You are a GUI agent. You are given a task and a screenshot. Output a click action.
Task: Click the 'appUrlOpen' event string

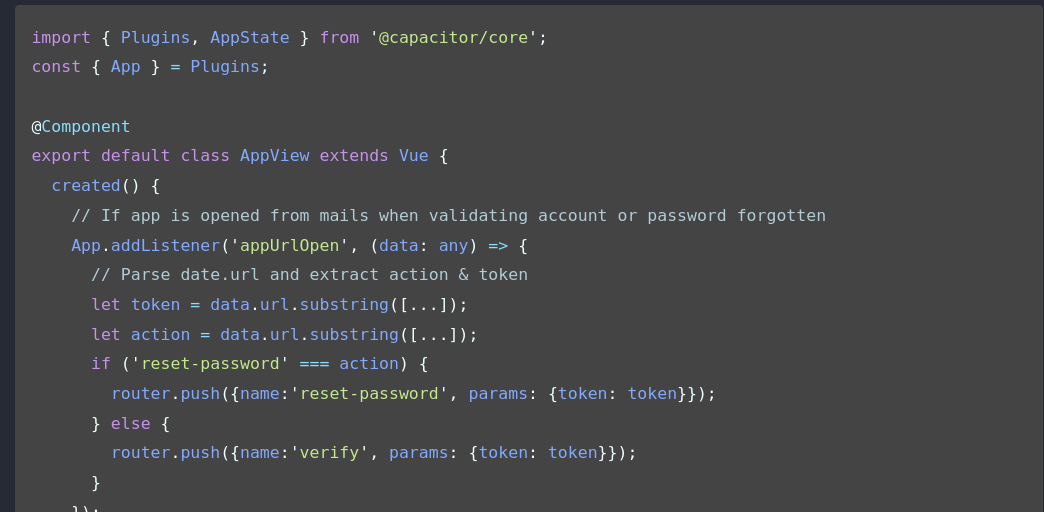point(290,245)
